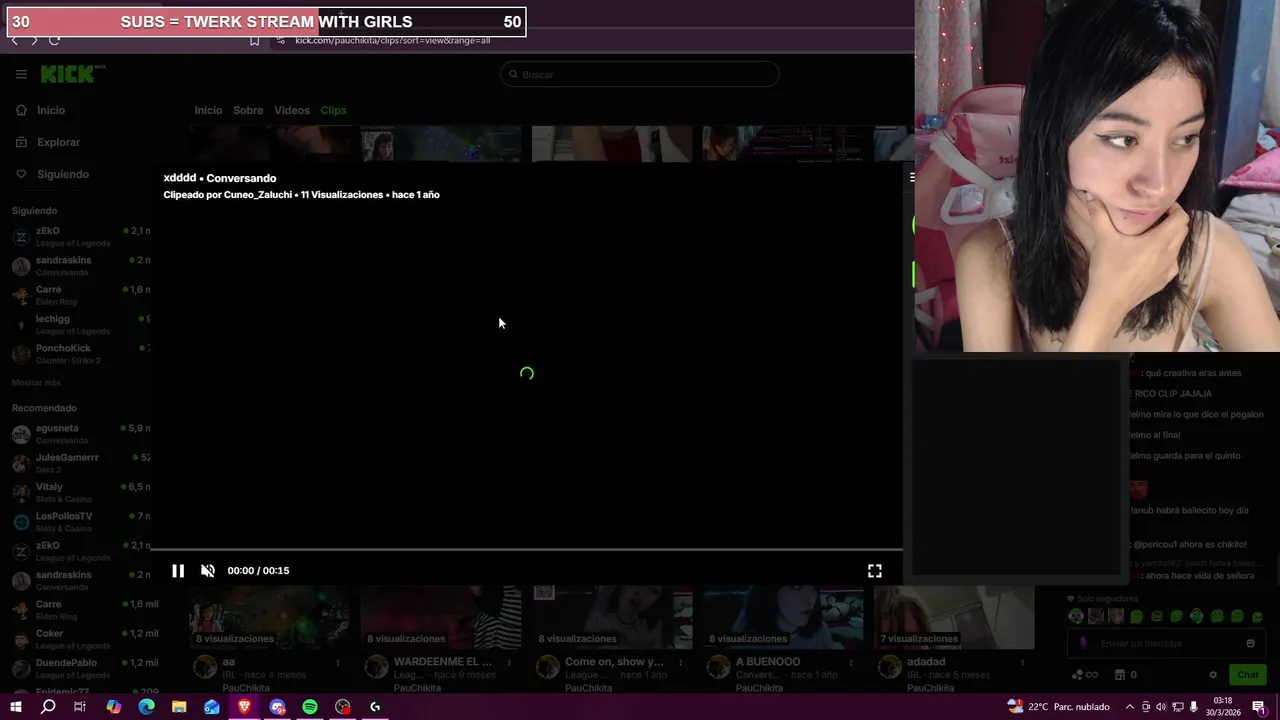Open options menu for A BUENOOO clip
This screenshot has height=720, width=1280.
coord(851,662)
